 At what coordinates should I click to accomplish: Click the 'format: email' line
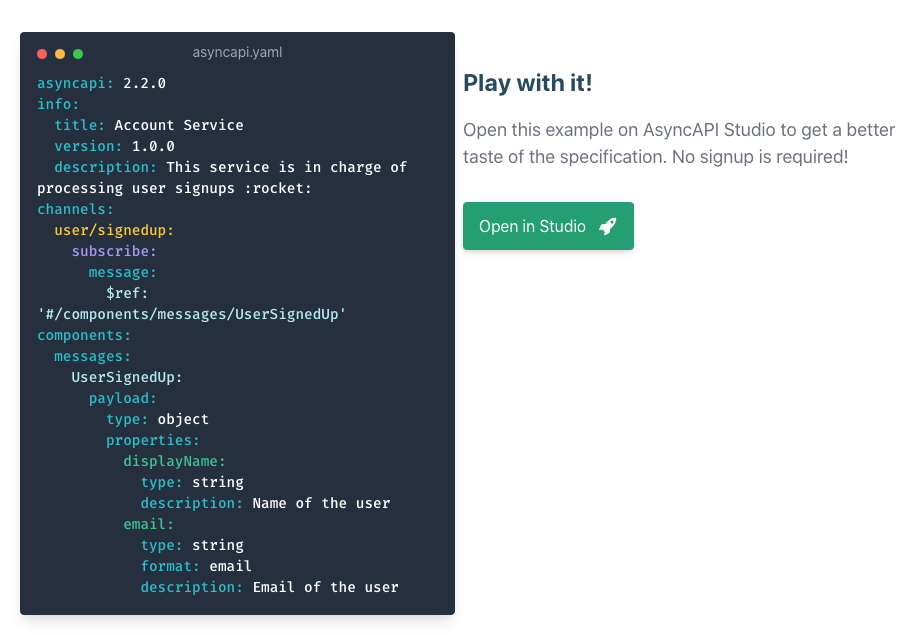(x=196, y=566)
